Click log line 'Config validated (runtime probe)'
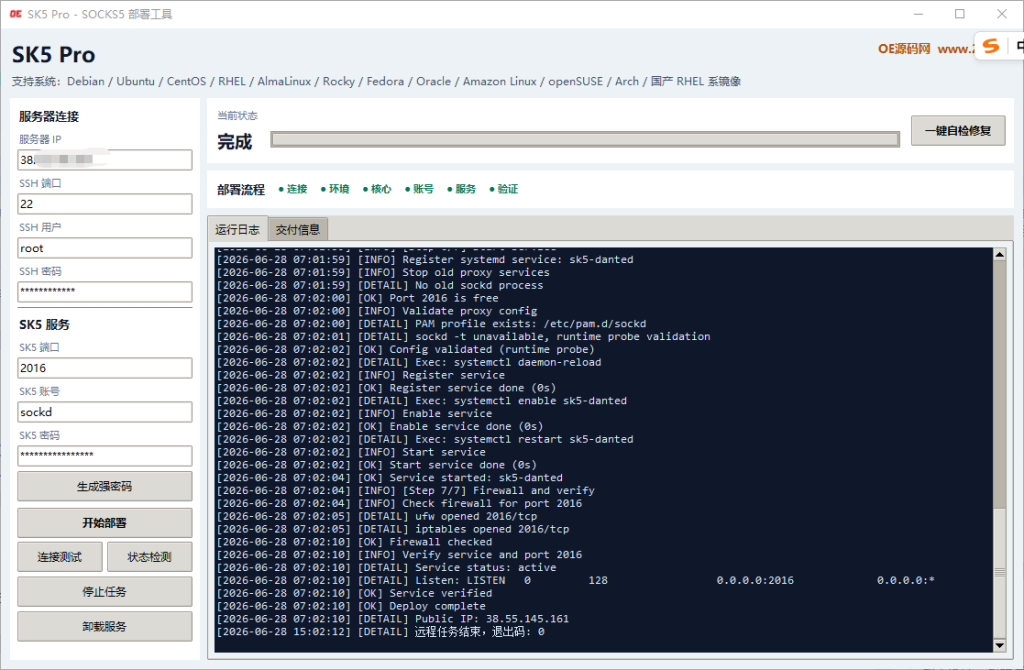1024x670 pixels. tap(492, 350)
